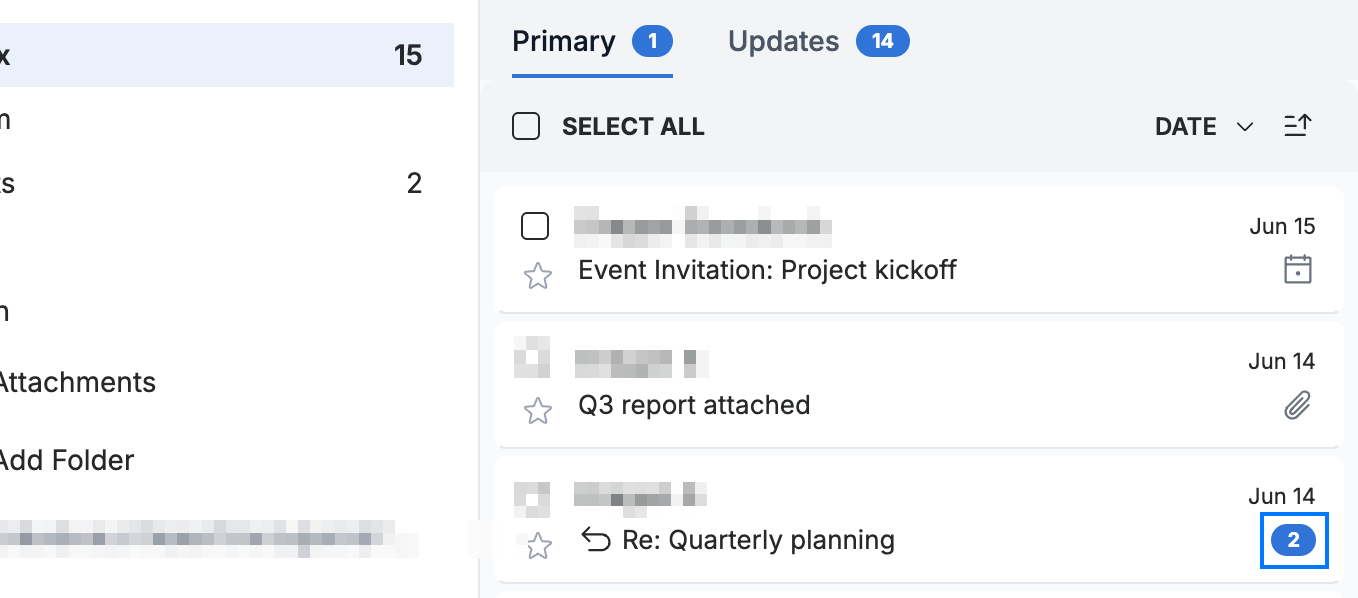Click the calendar icon on Project kickoff email
Viewport: 1358px width, 598px height.
click(x=1297, y=269)
